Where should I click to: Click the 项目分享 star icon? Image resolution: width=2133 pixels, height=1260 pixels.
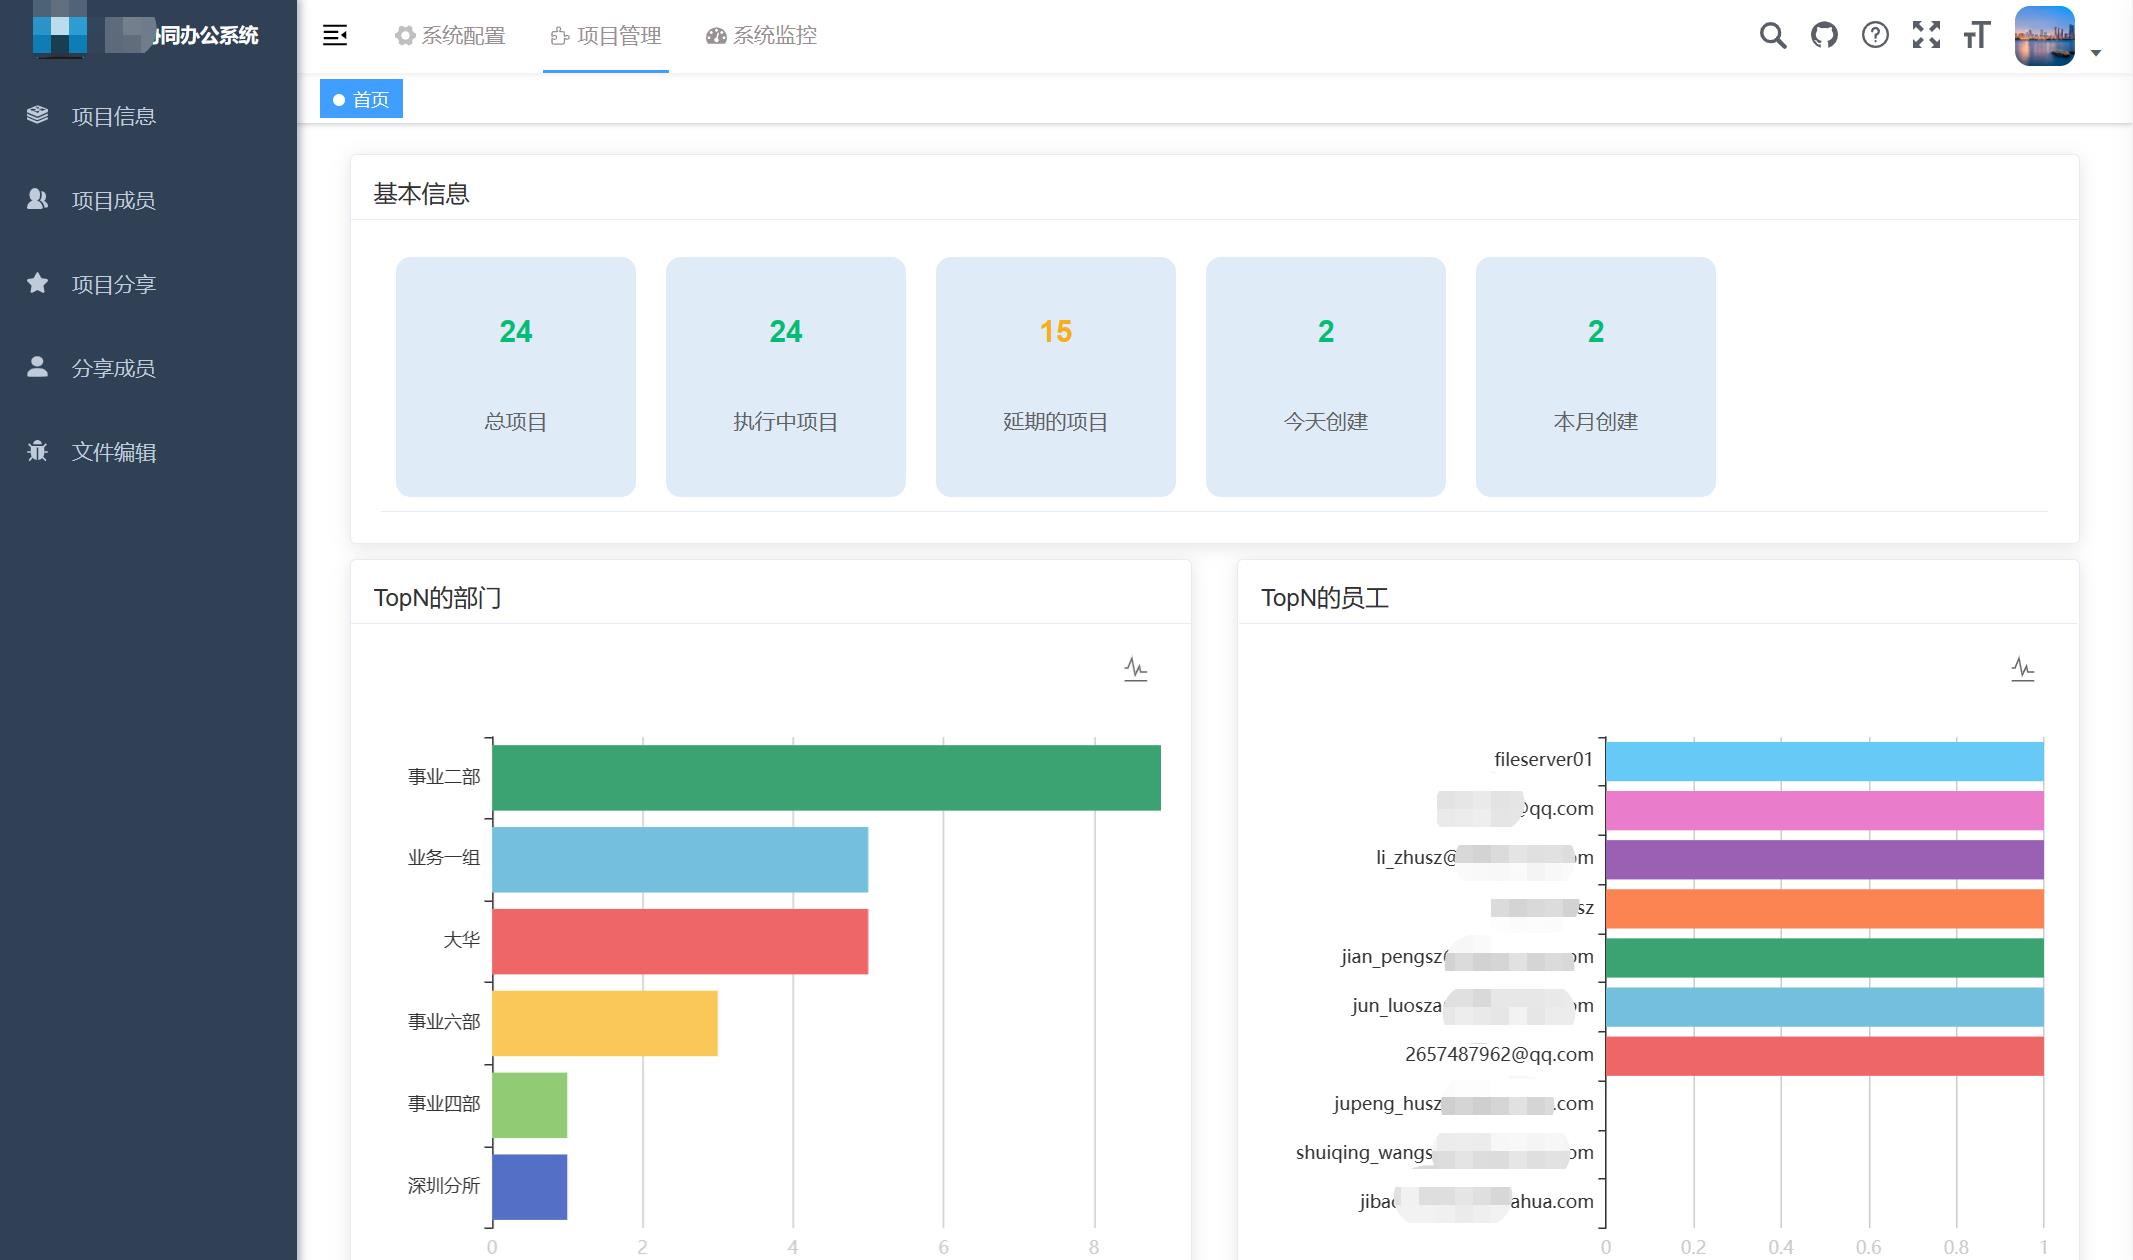tap(37, 283)
